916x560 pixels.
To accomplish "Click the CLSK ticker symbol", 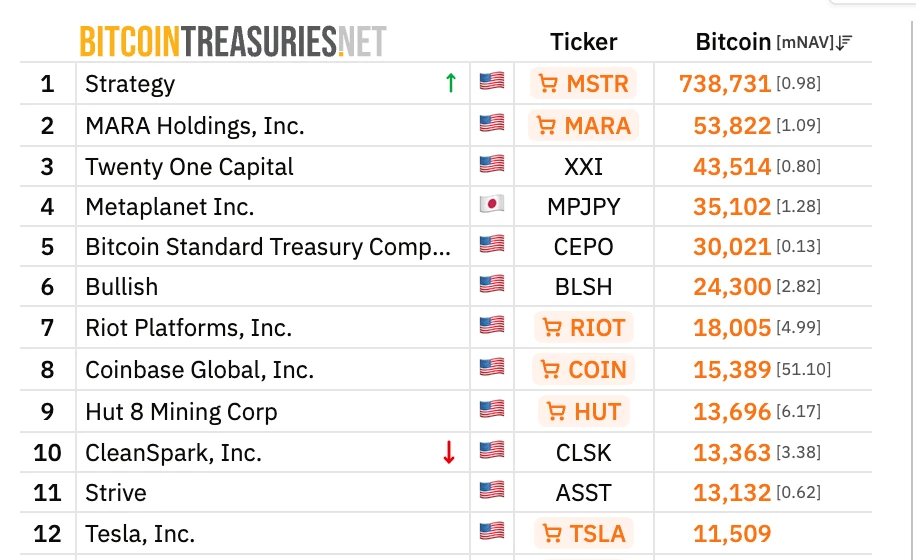I will pos(584,453).
